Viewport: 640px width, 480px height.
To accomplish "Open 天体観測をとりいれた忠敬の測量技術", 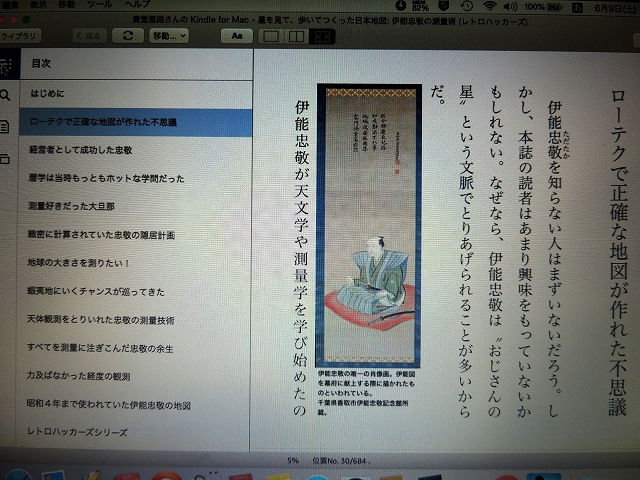I will point(133,320).
